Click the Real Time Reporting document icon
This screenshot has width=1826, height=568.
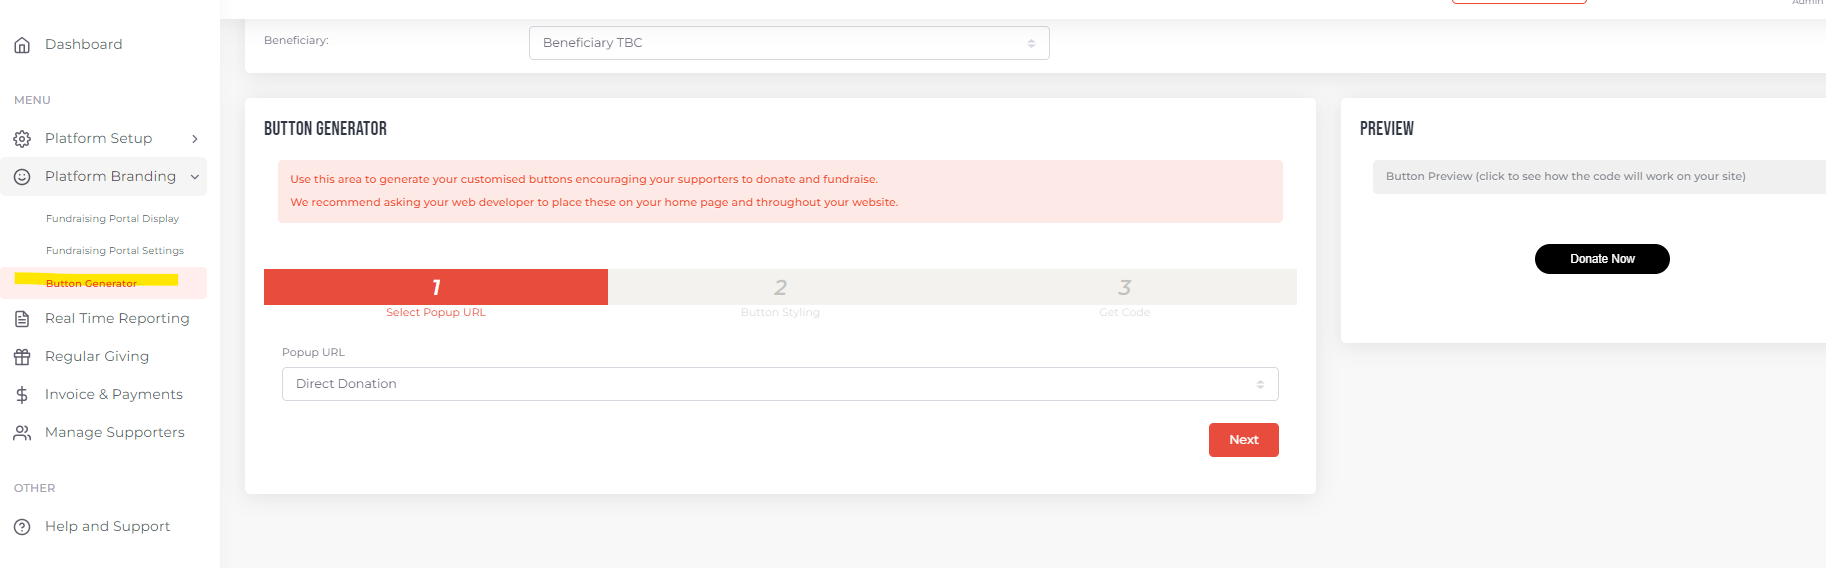[x=22, y=319]
